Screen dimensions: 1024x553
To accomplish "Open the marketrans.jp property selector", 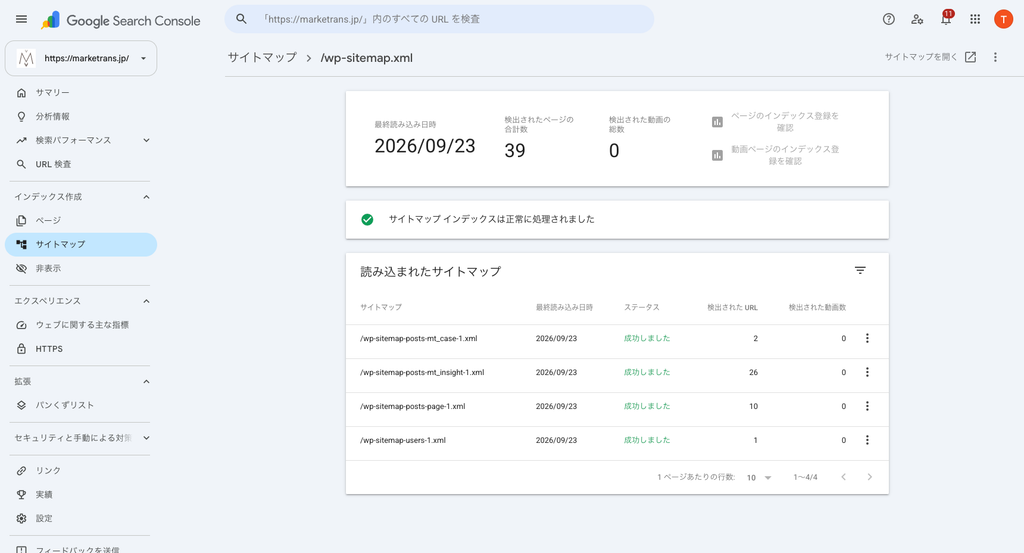I will pos(81,58).
